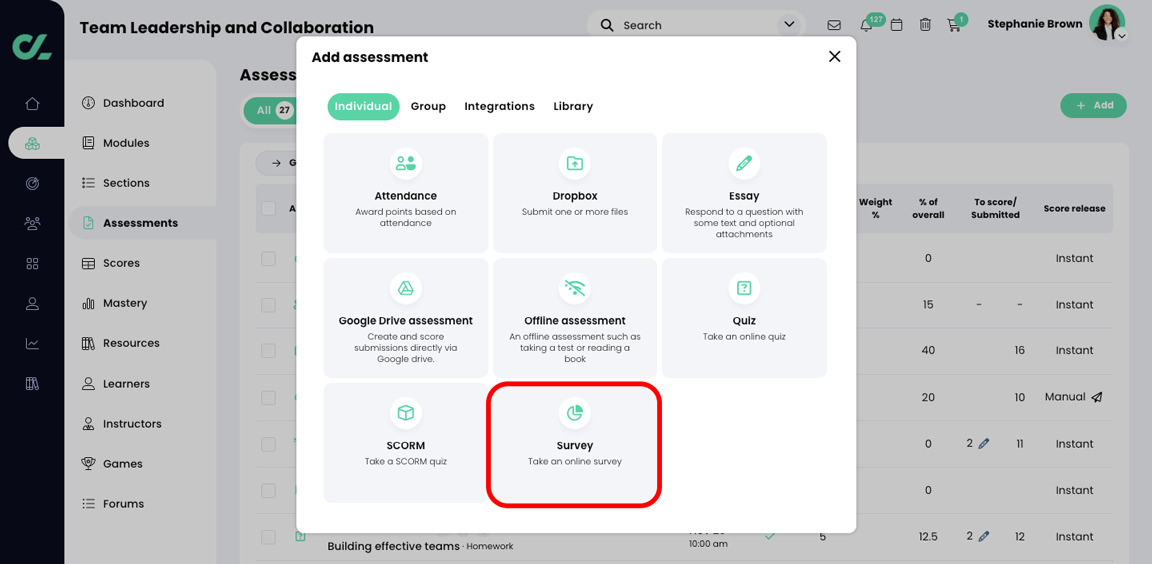Select the Survey assessment card
This screenshot has height=564, width=1152.
(575, 444)
